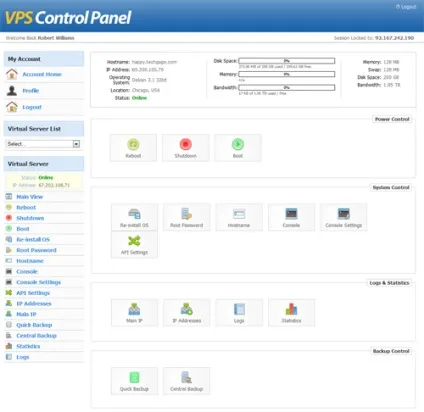The width and height of the screenshot is (424, 412).
Task: Open the API Settings tile
Action: click(134, 244)
